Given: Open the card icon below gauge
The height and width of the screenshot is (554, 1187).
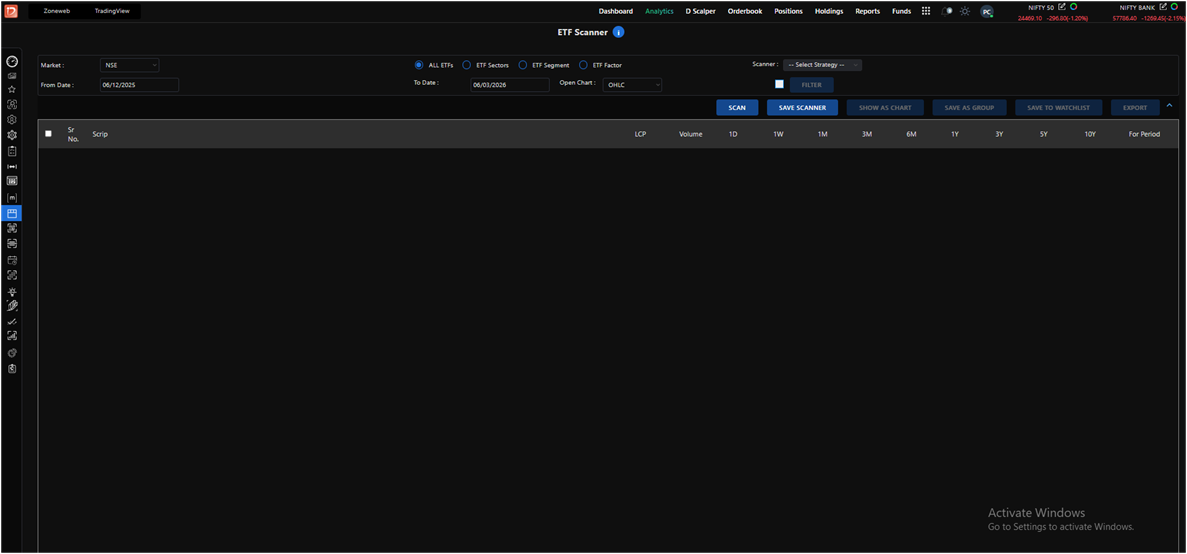Looking at the screenshot, I should coord(11,76).
